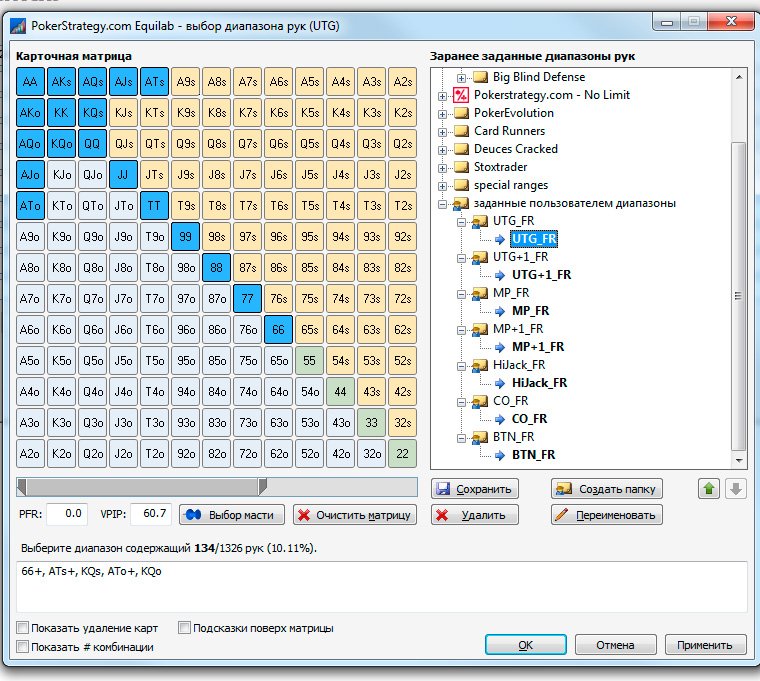The height and width of the screenshot is (681, 760).
Task: Click the Применить button
Action: coord(705,645)
